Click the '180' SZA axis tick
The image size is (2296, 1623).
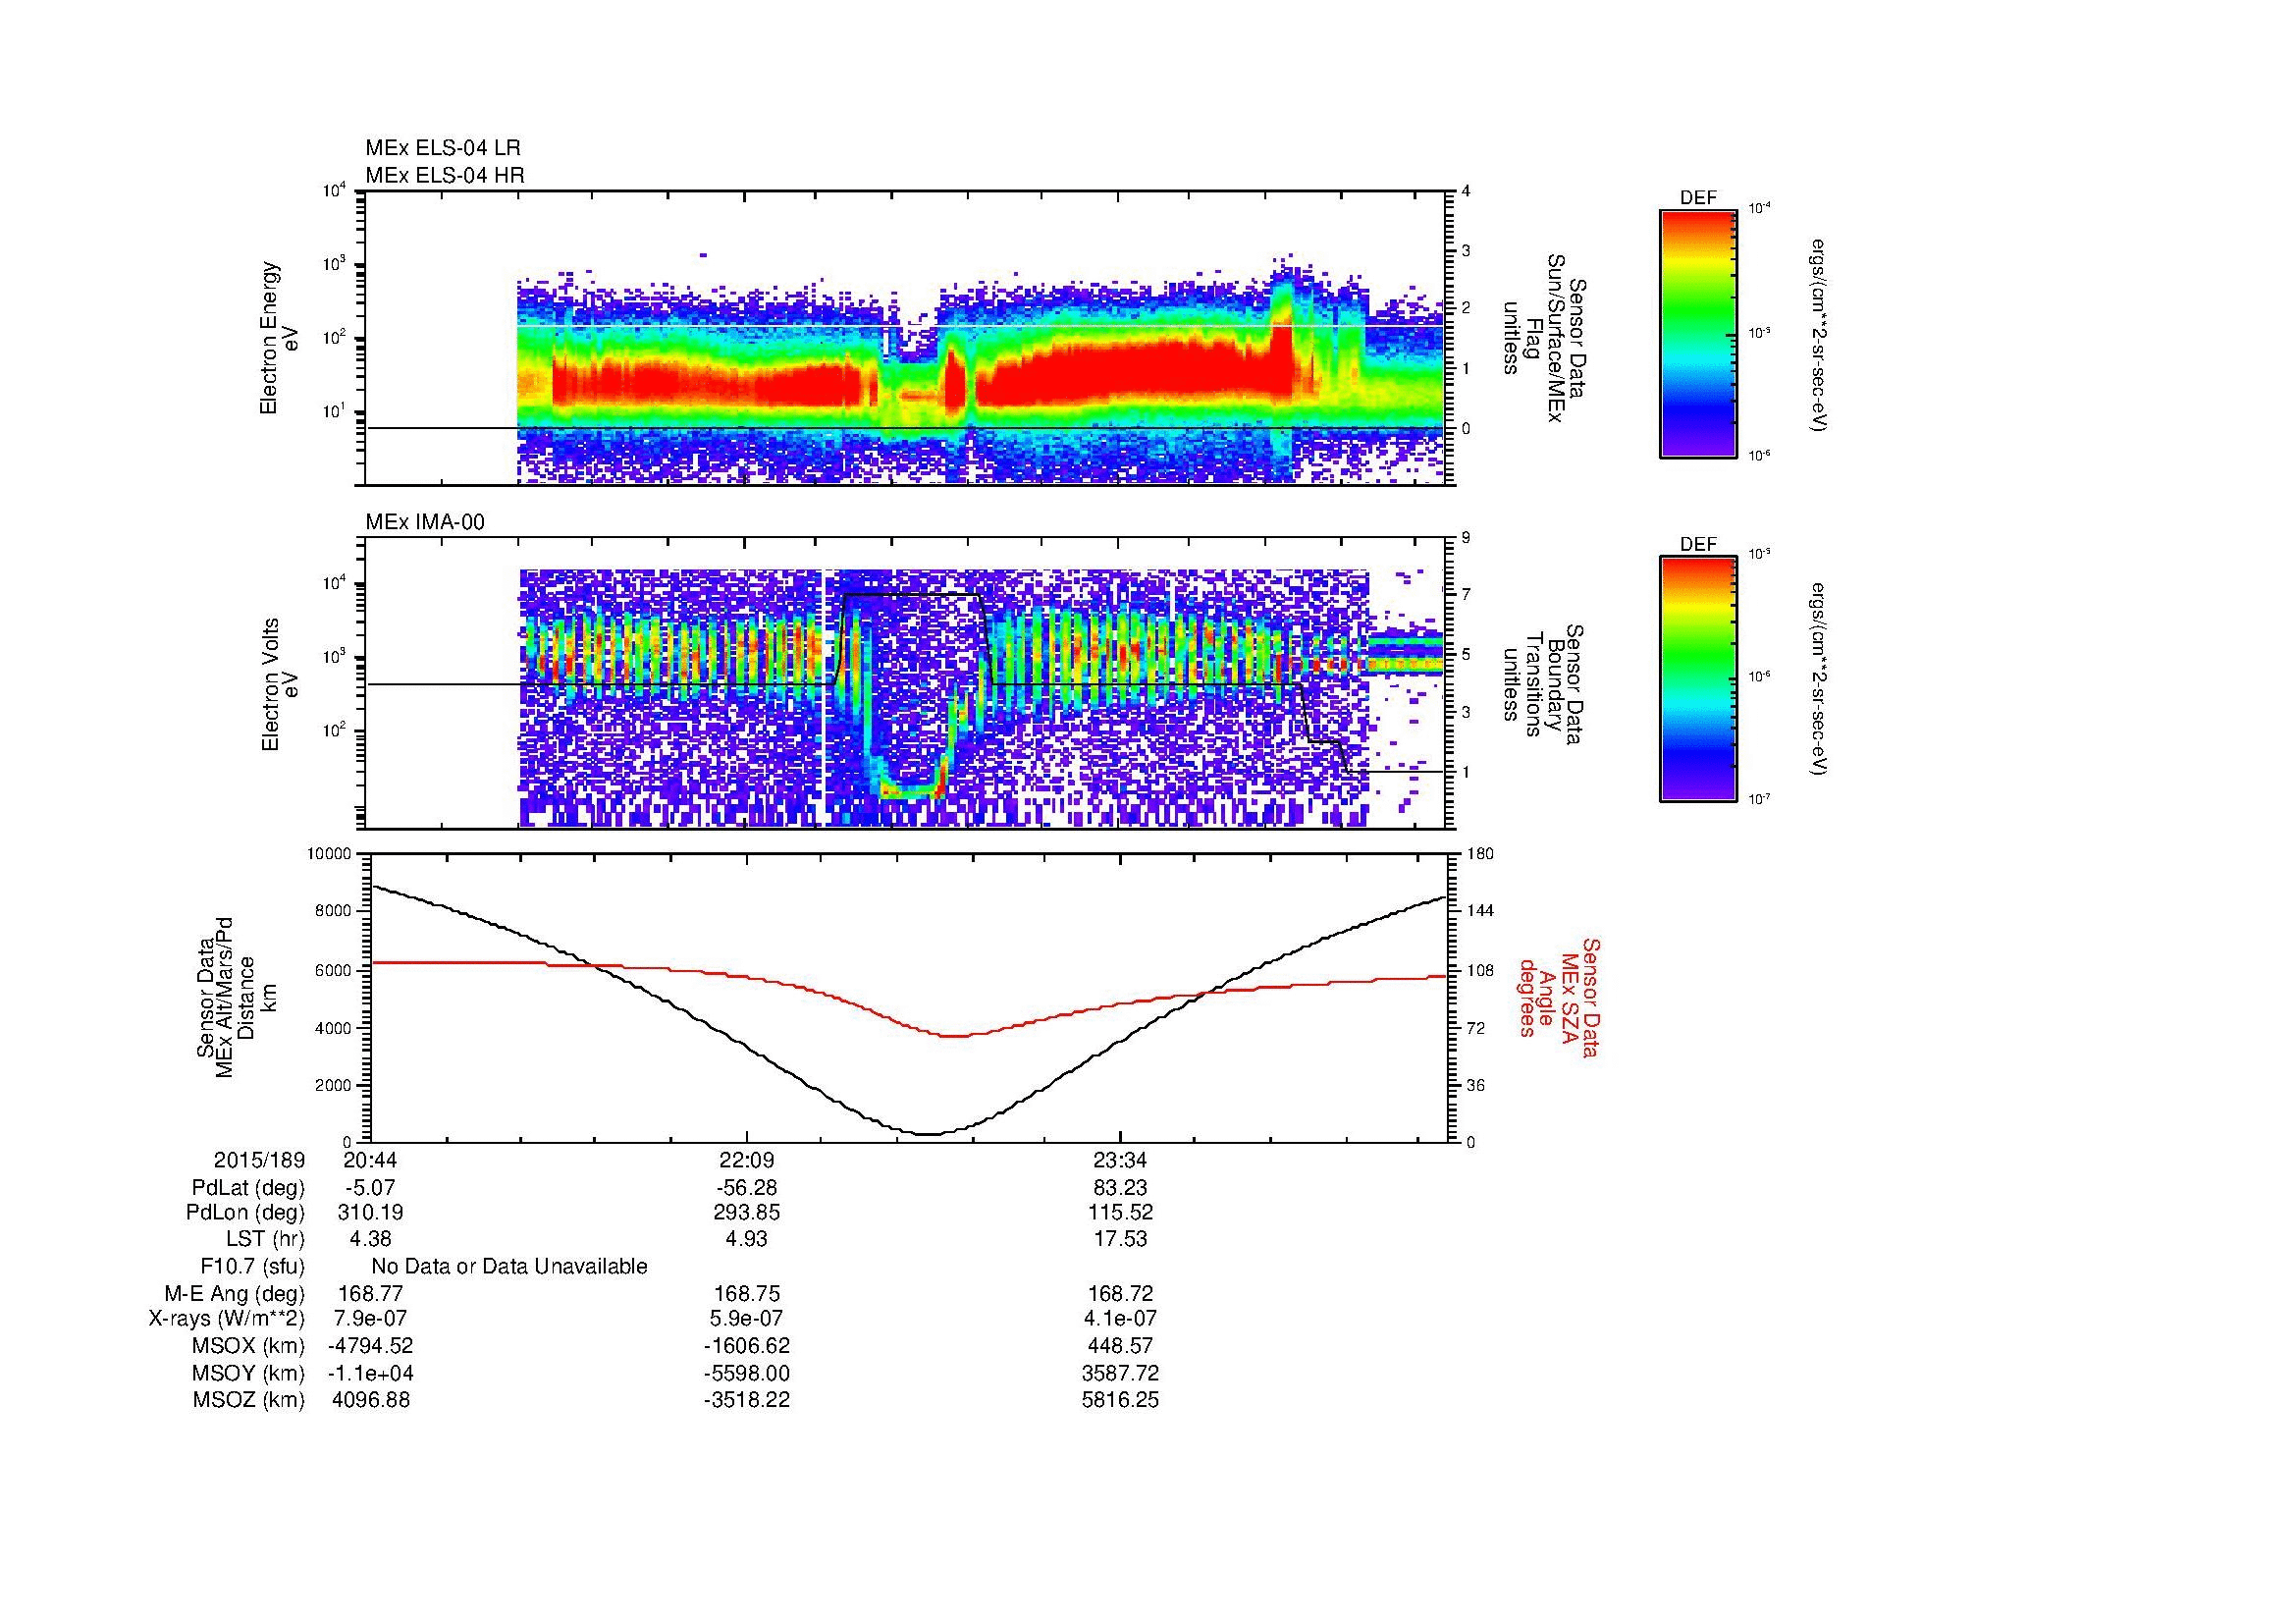pos(1480,854)
